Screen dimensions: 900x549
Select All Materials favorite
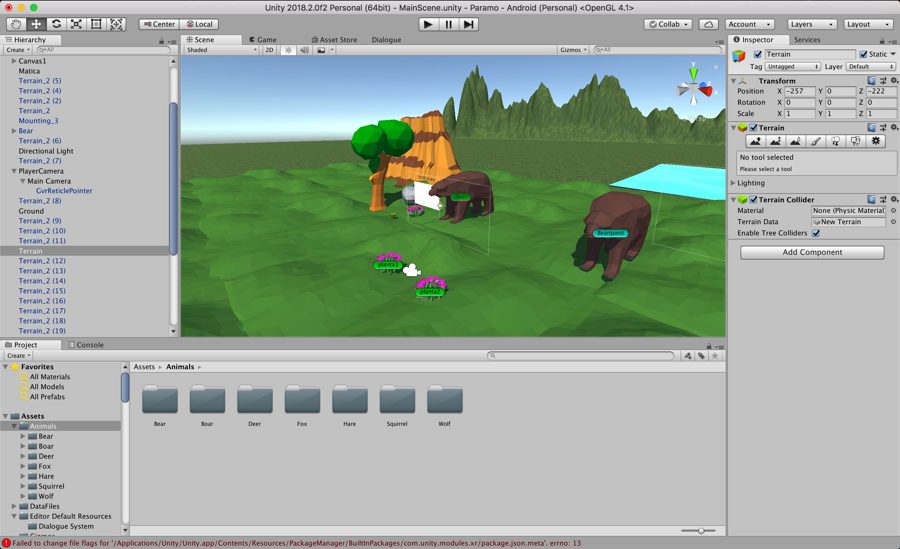pyautogui.click(x=49, y=377)
